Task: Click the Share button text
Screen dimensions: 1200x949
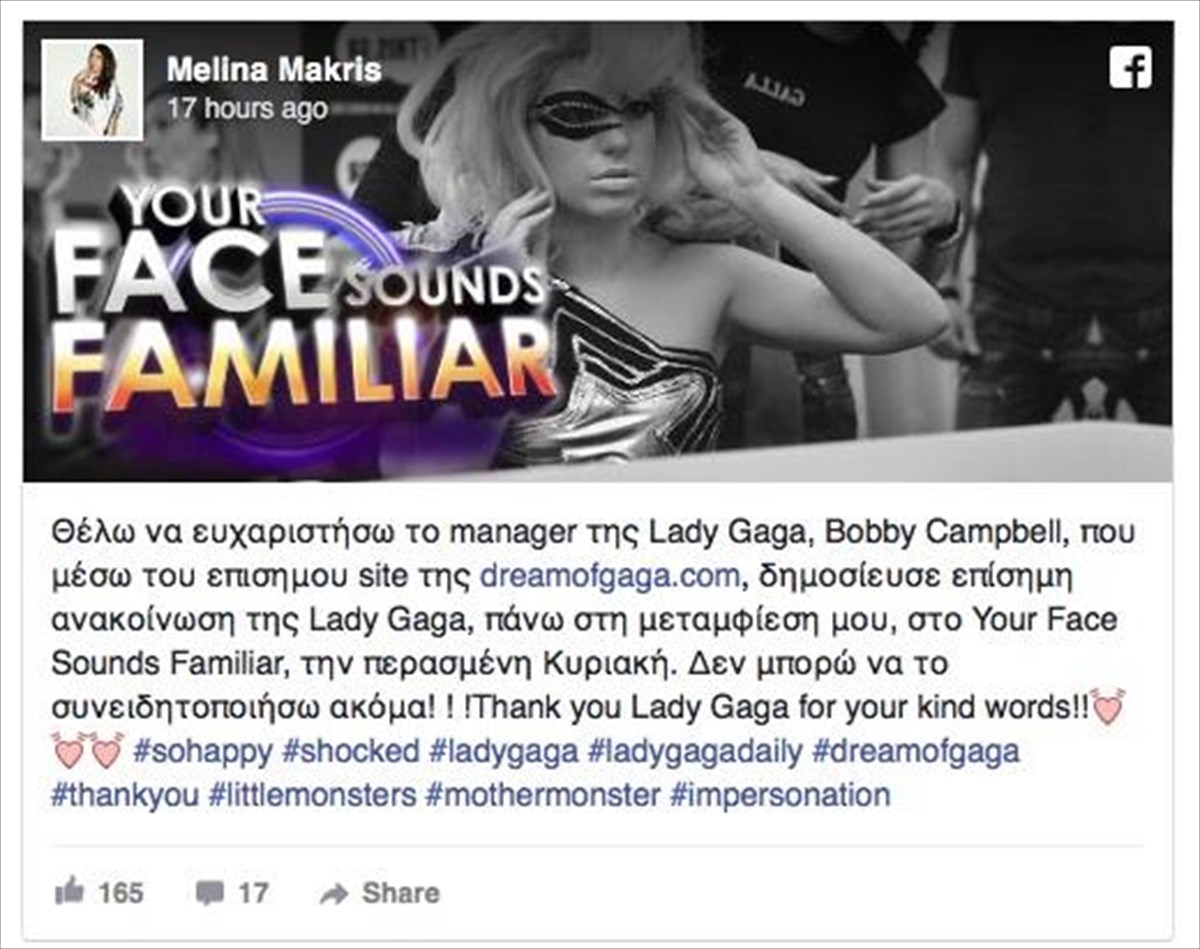Action: pyautogui.click(x=400, y=893)
